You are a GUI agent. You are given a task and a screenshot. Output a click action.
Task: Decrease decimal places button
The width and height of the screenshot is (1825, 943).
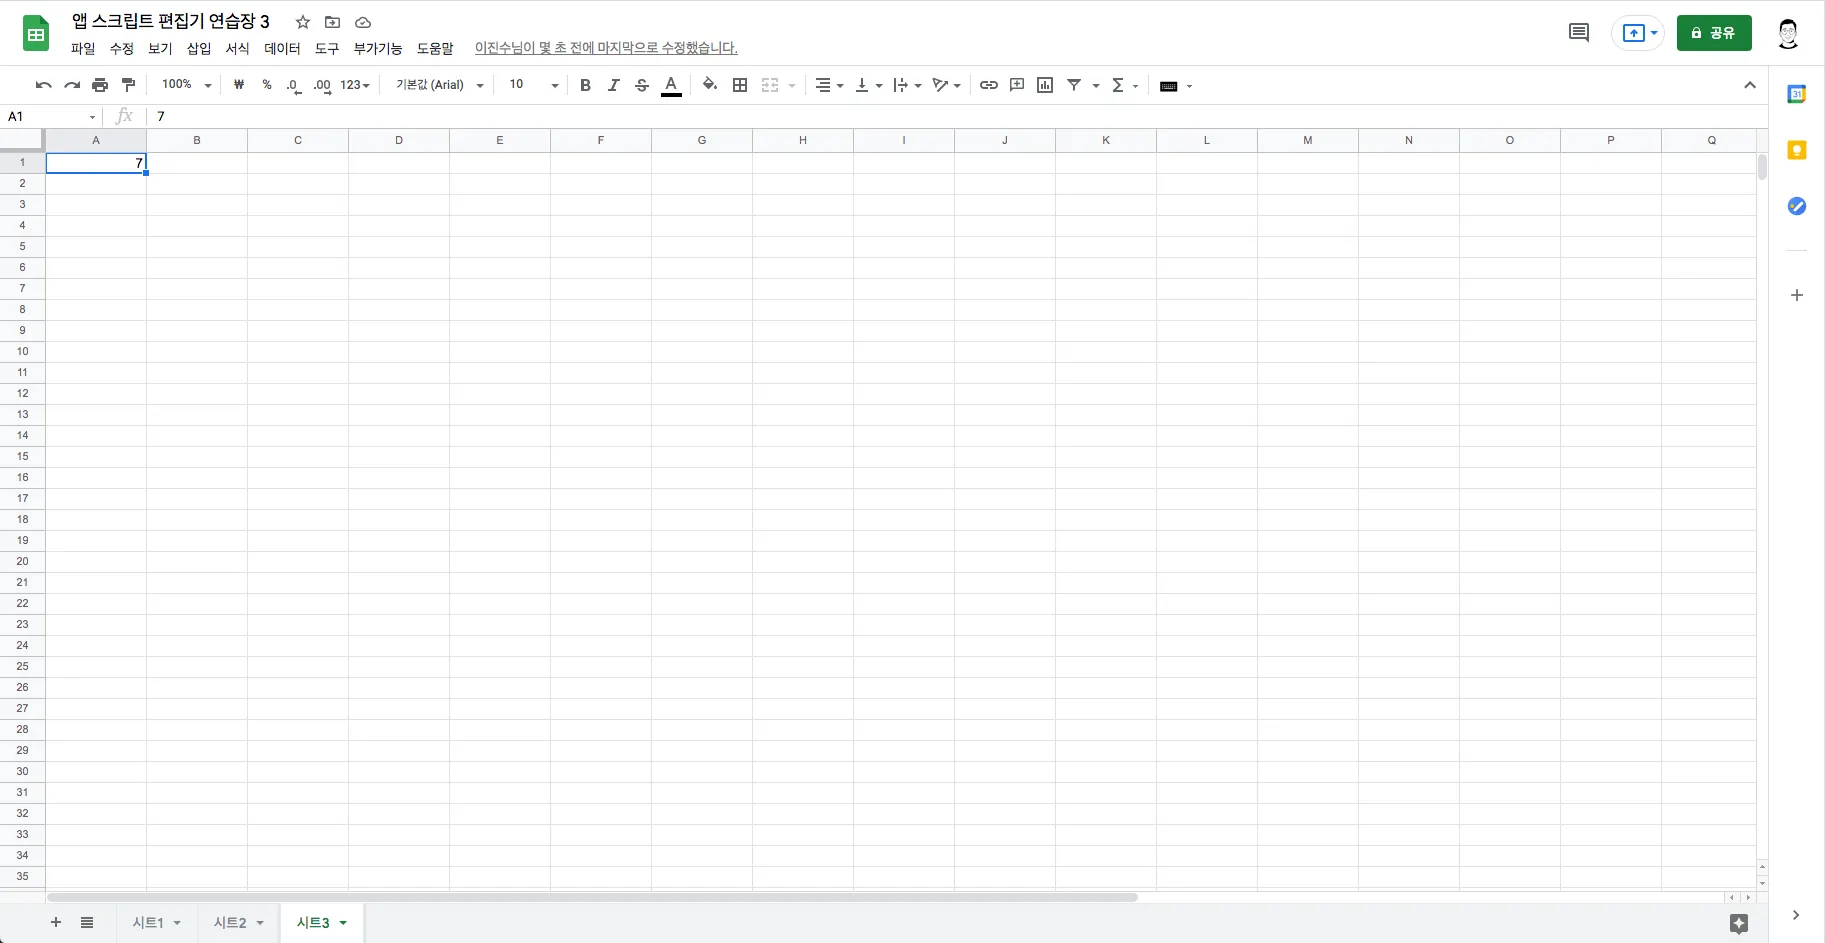coord(293,86)
